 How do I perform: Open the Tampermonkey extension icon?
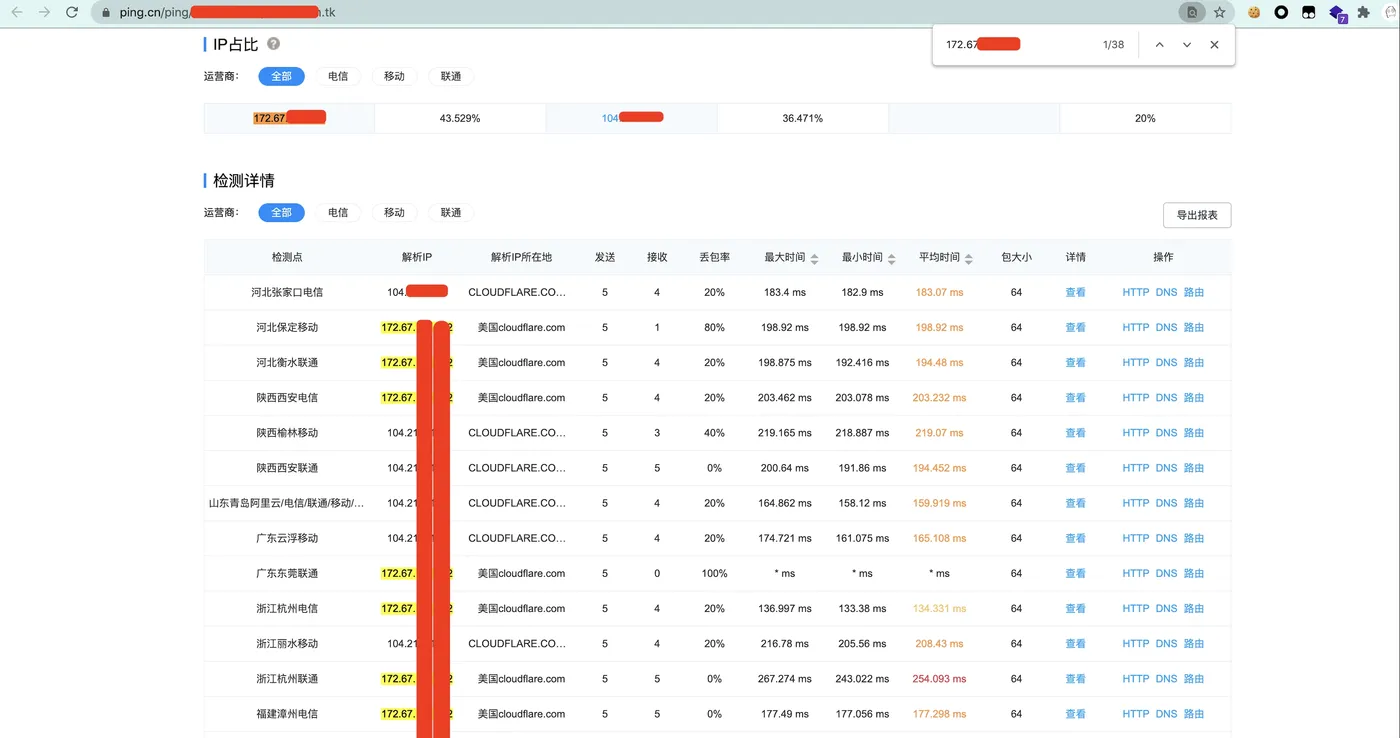point(1308,13)
